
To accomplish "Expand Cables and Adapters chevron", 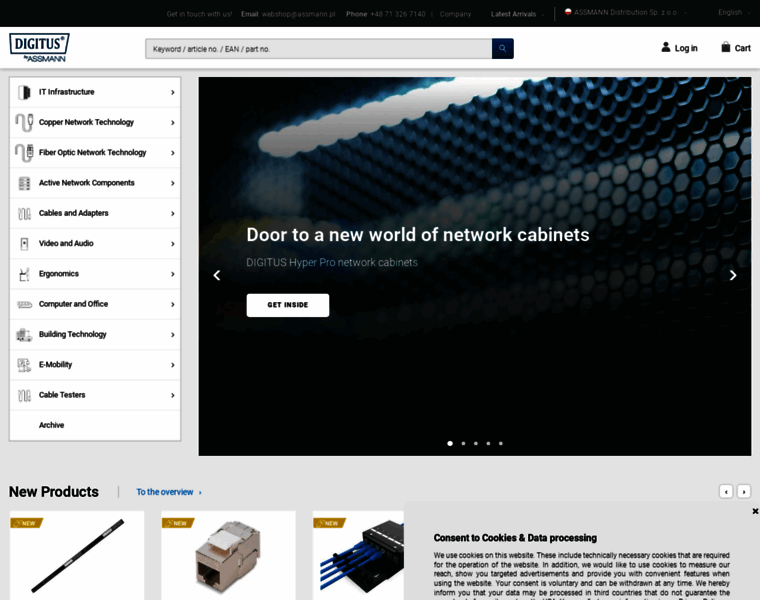I will 173,213.
